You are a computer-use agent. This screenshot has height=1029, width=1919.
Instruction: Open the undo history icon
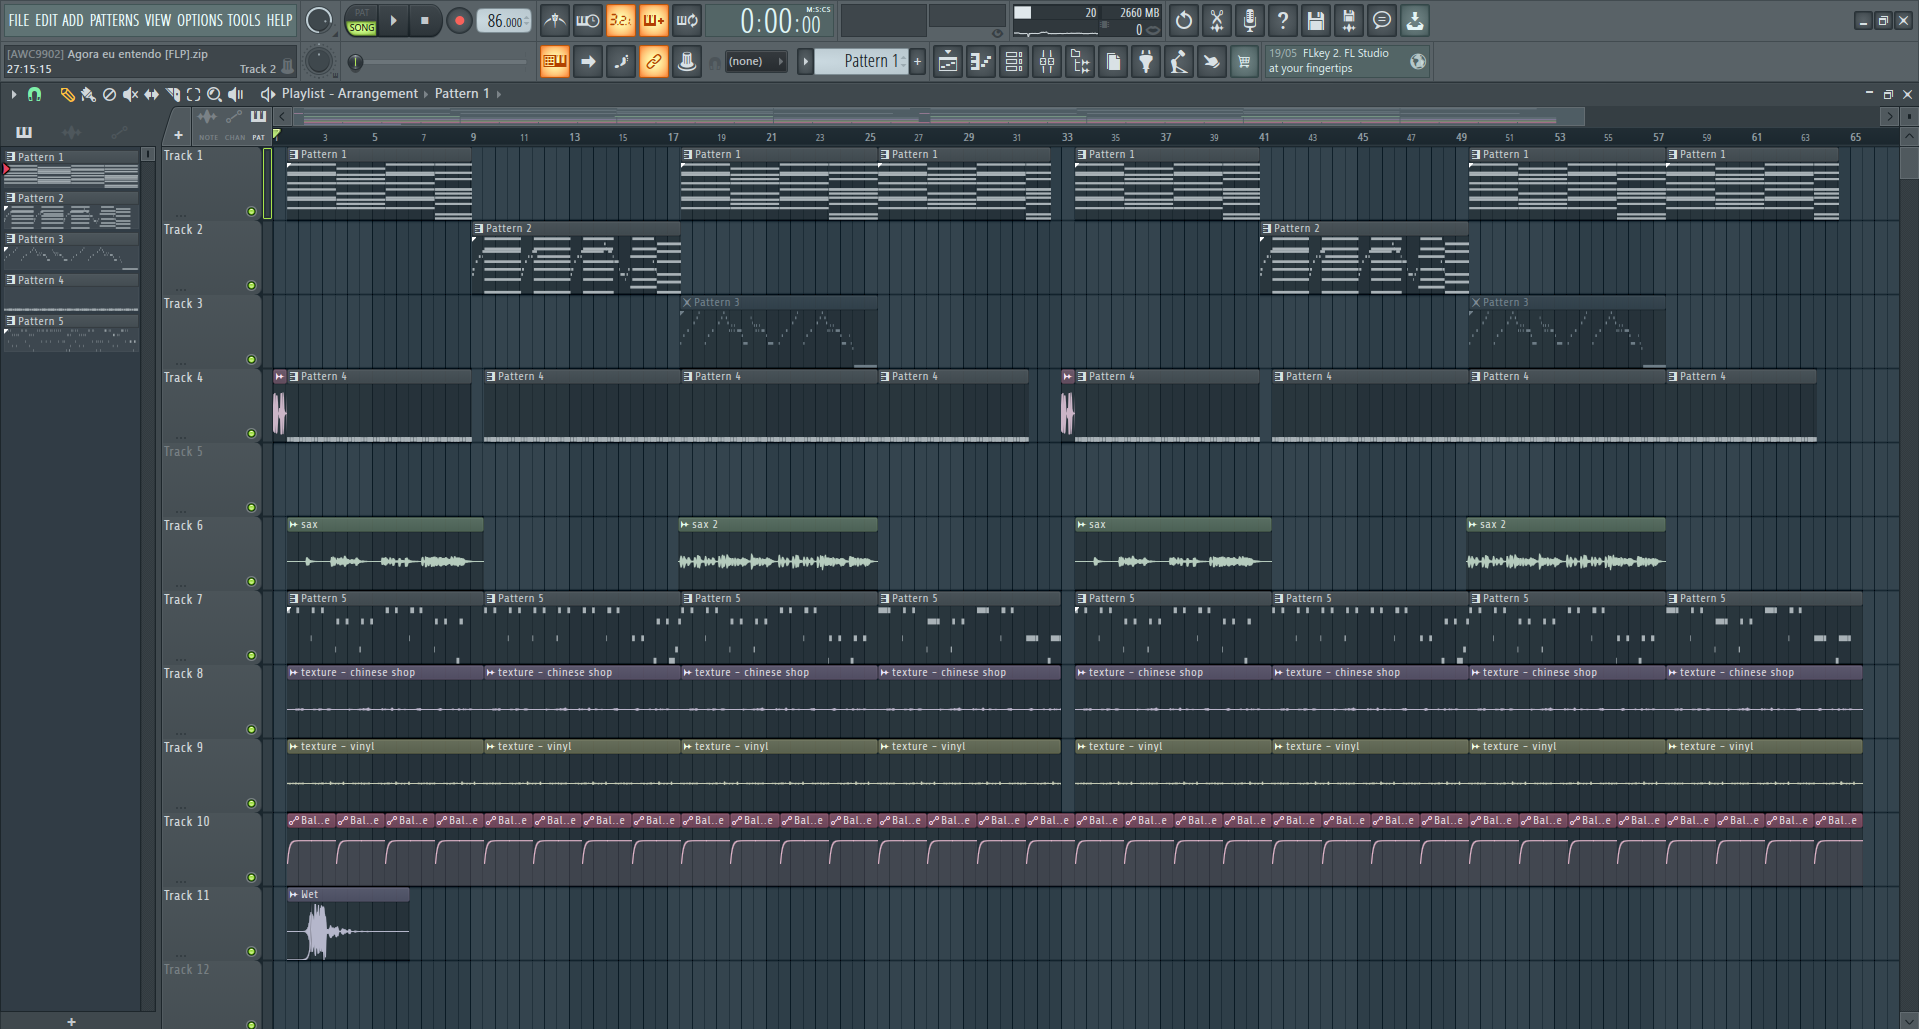(x=1183, y=20)
